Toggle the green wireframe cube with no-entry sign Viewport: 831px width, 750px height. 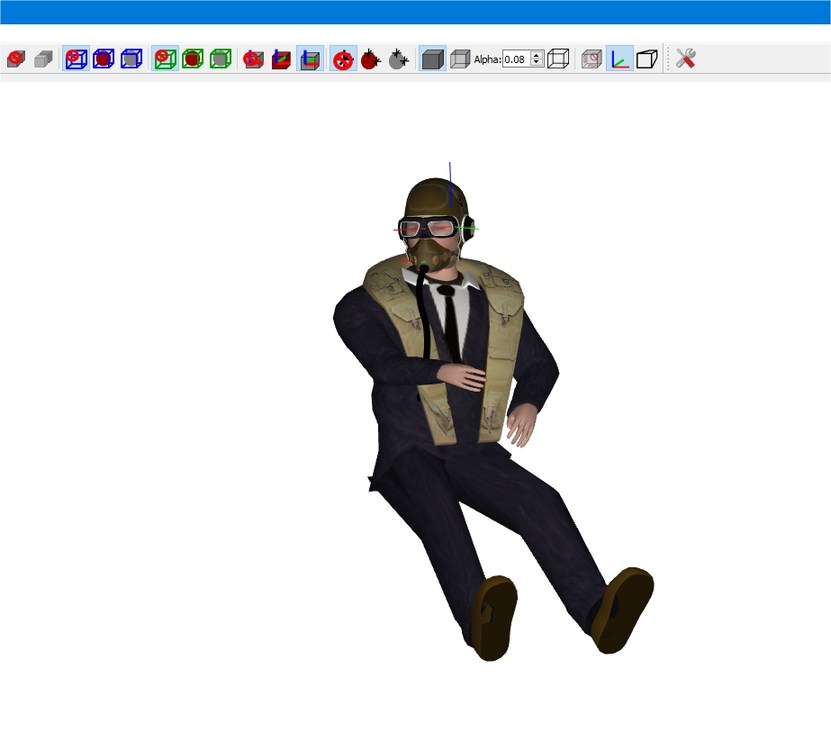(x=165, y=59)
